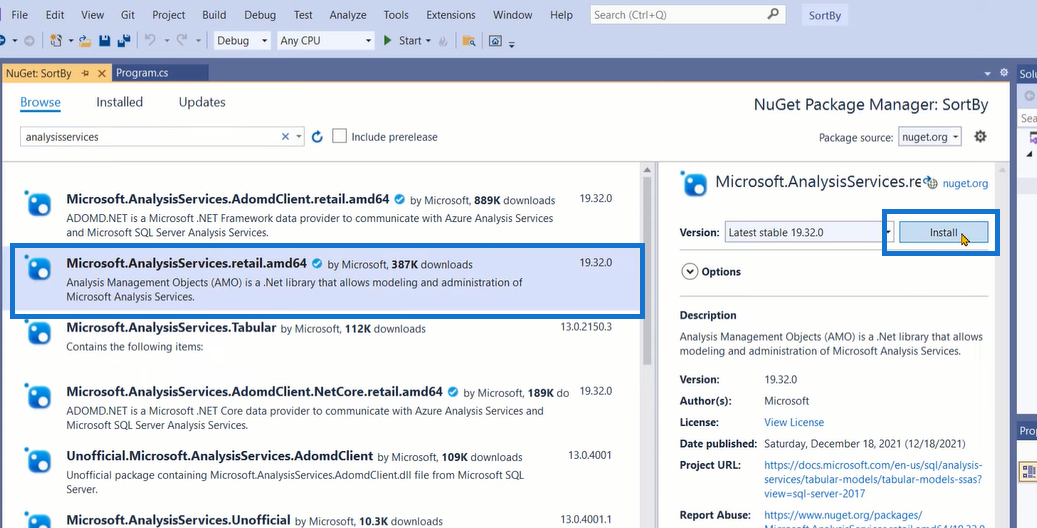
Task: Click the AdomdClient.NetCore.retail.amd64 package icon
Action: pos(38,396)
